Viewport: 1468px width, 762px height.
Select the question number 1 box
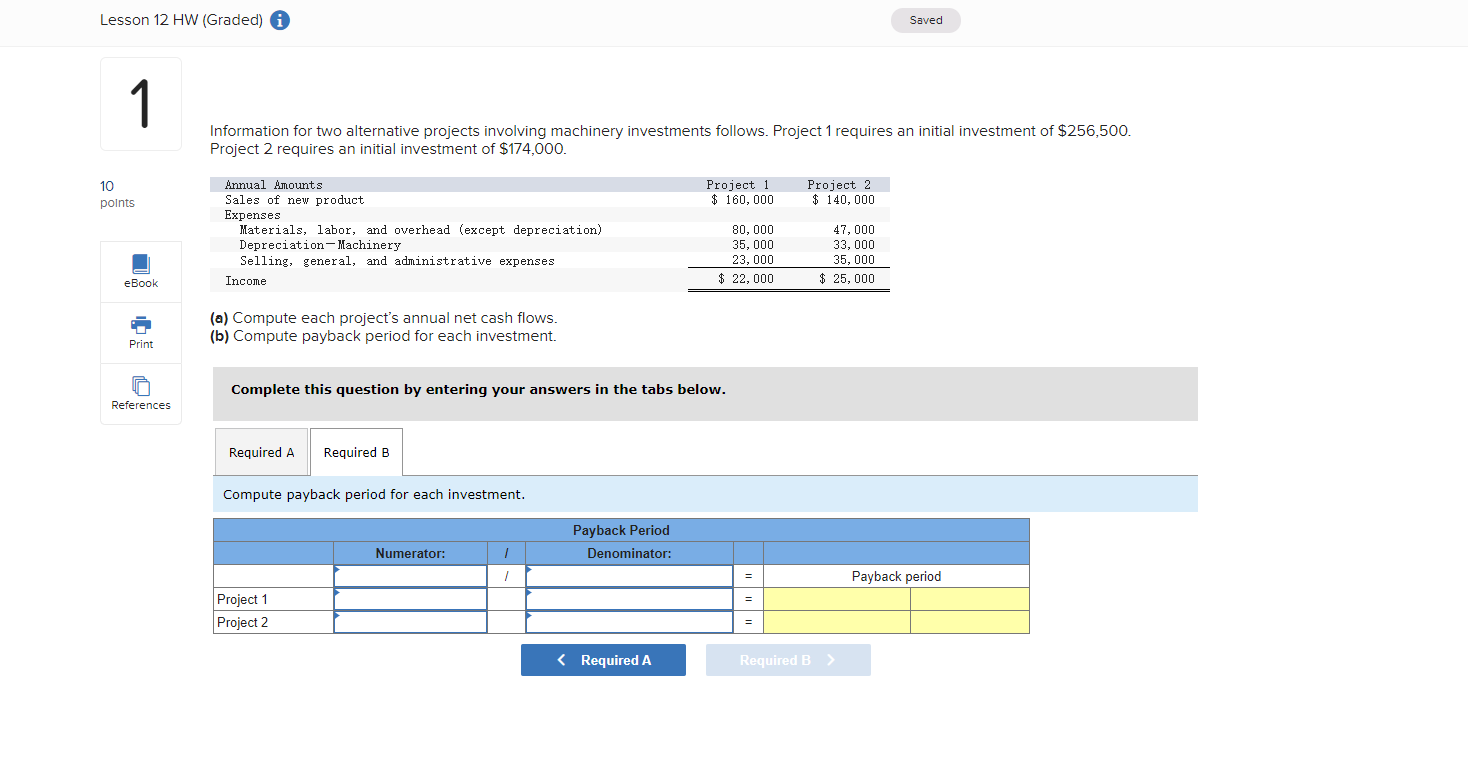(x=140, y=103)
